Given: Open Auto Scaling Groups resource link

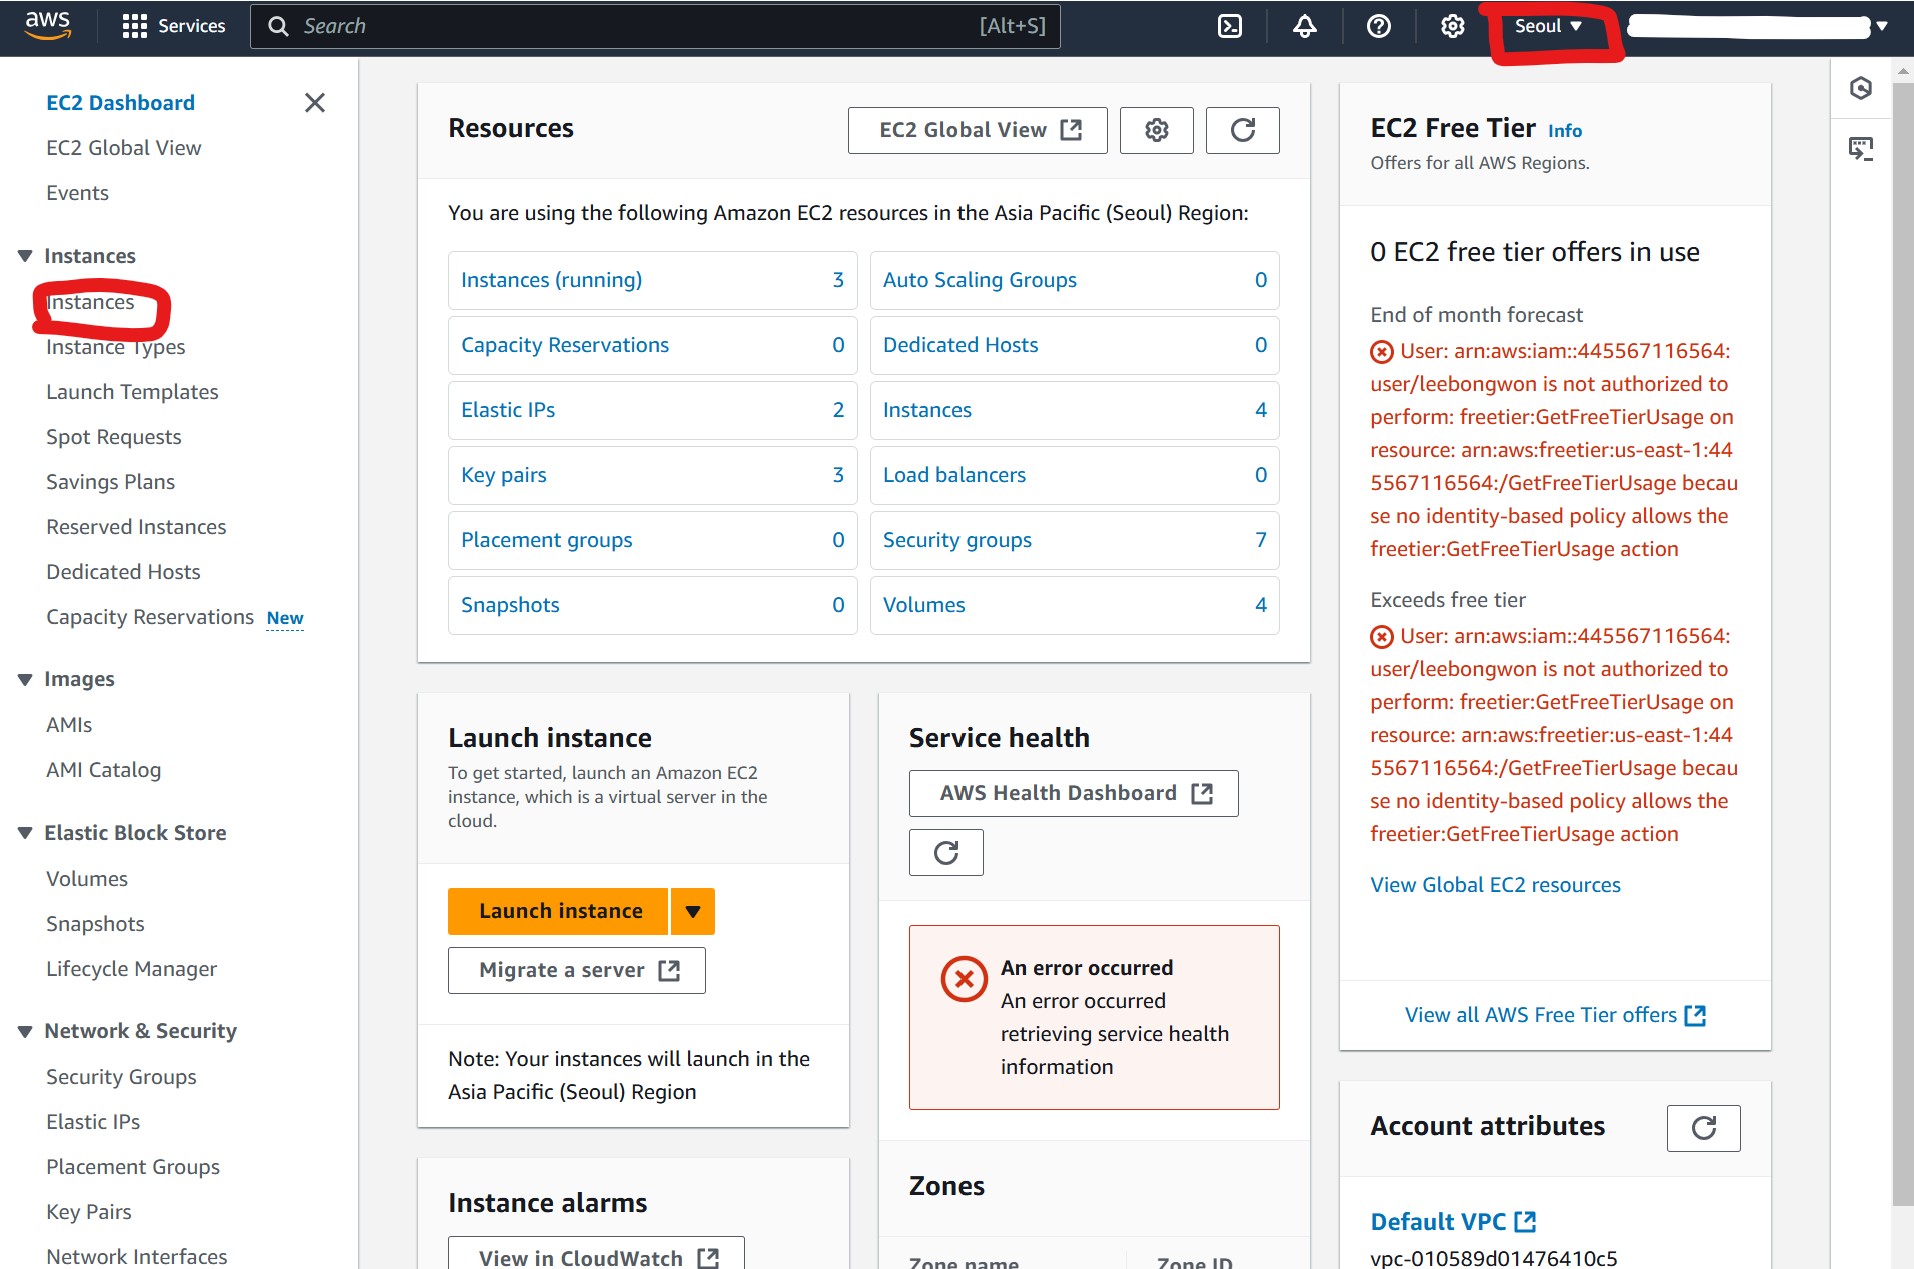Looking at the screenshot, I should (980, 280).
